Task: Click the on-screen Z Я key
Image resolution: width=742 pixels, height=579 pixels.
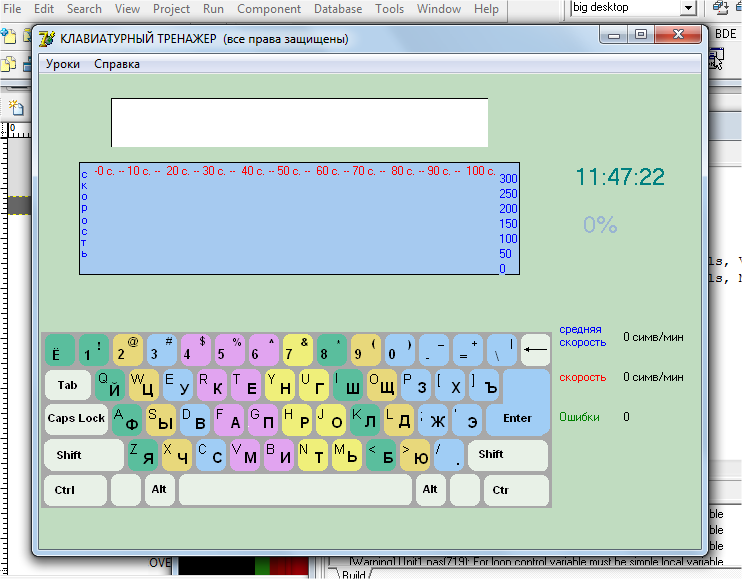Action: click(143, 455)
